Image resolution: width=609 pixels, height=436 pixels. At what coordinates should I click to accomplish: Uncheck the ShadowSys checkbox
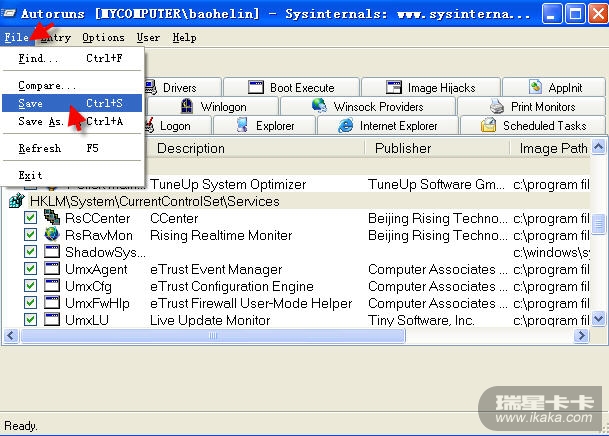pos(30,252)
